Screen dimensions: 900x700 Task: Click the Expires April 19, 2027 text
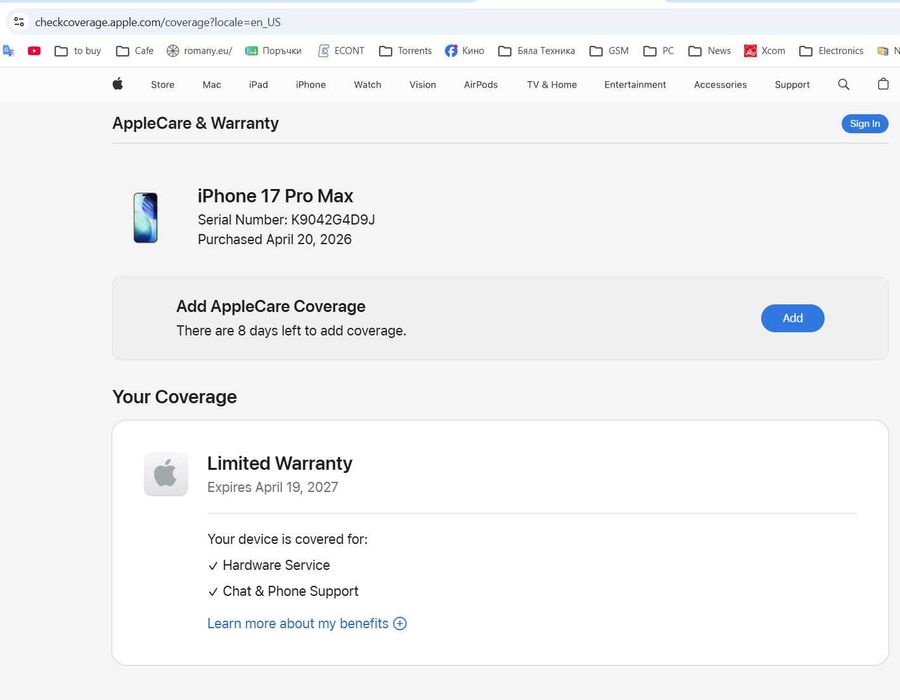(x=273, y=487)
